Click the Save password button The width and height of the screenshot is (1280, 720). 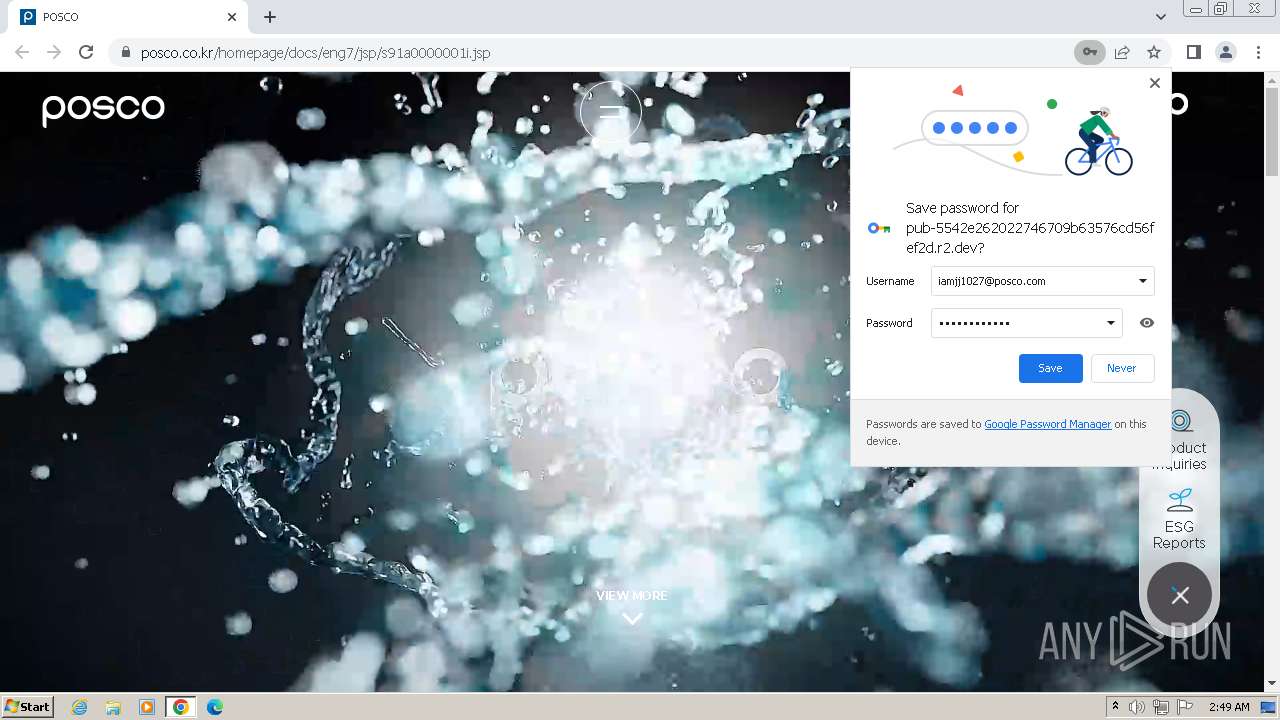(x=1050, y=368)
